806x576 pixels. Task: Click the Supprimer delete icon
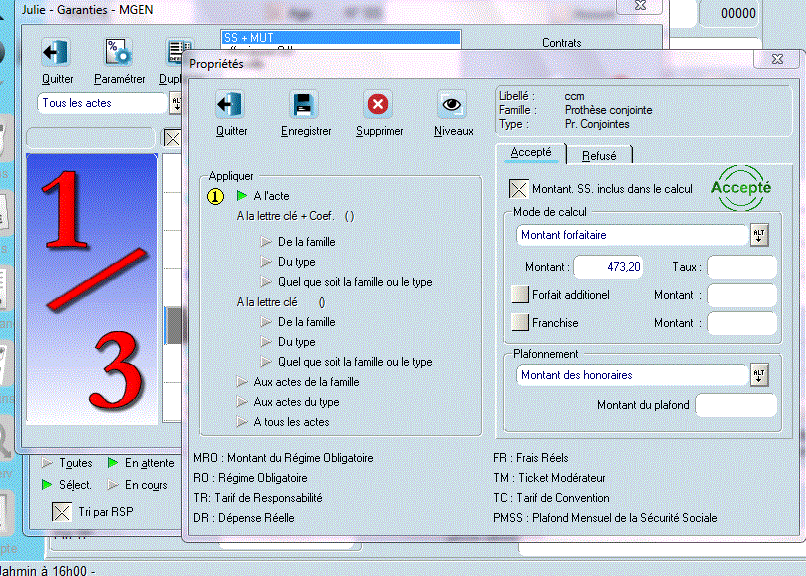tap(379, 105)
